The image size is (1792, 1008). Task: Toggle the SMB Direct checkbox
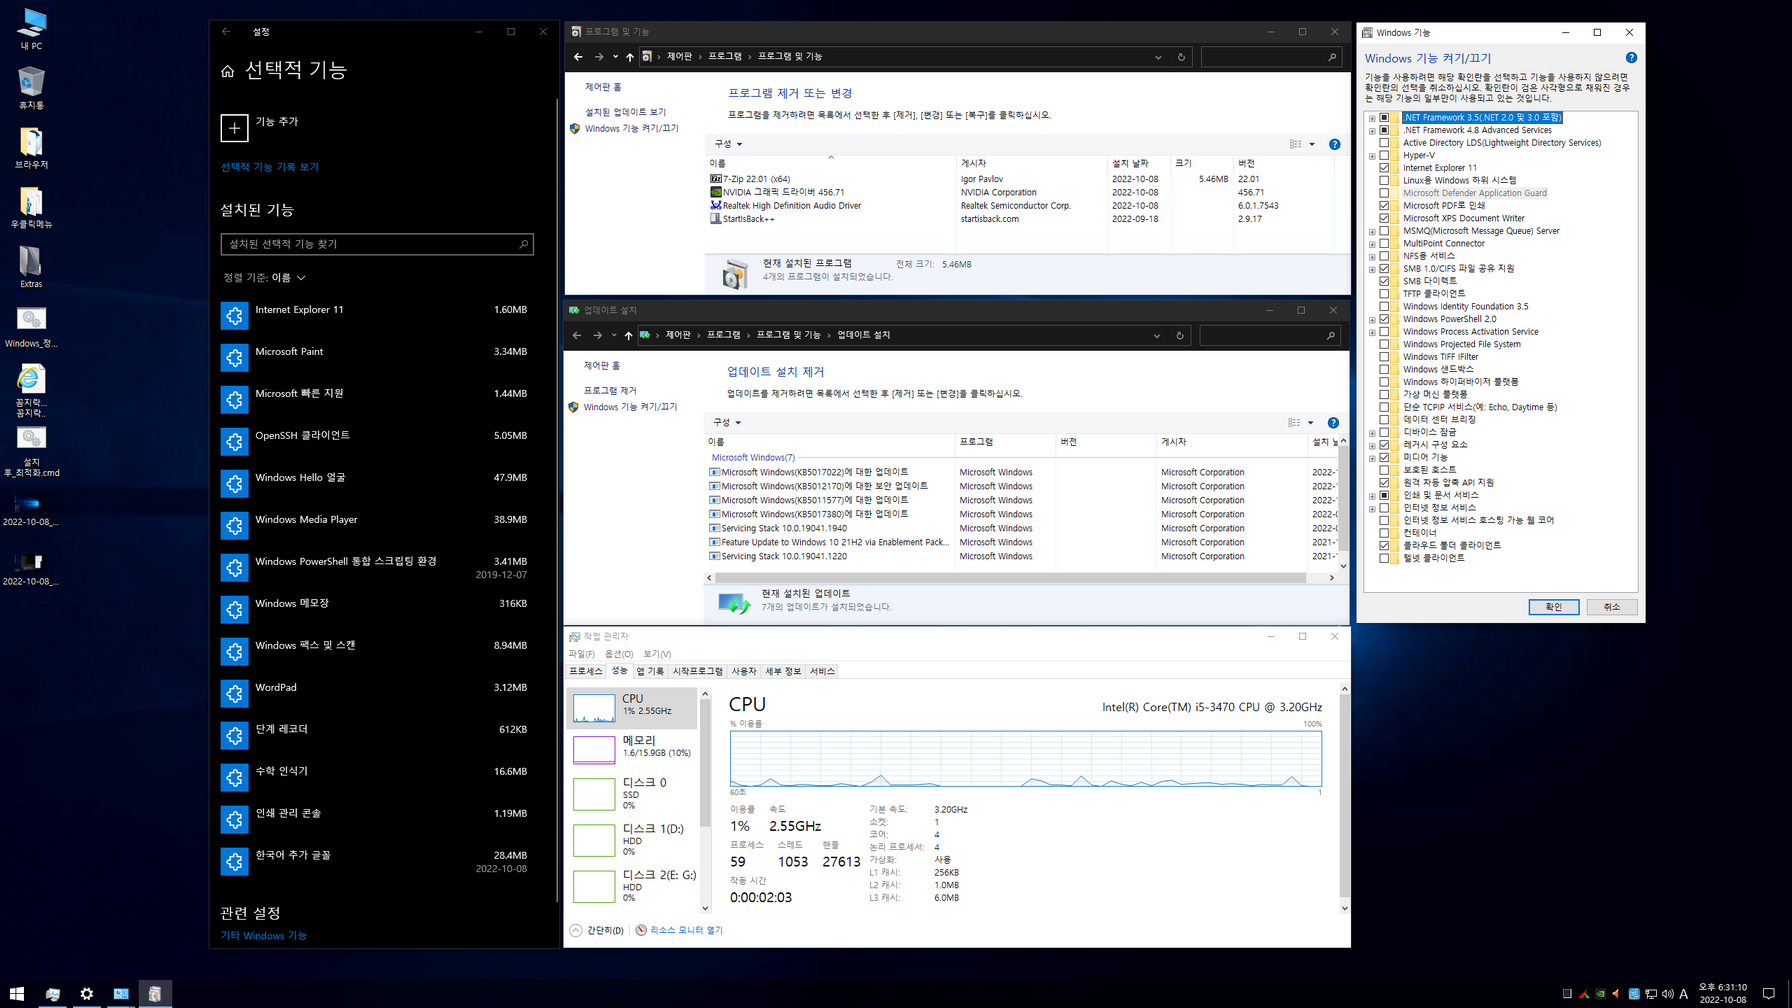(x=1384, y=281)
